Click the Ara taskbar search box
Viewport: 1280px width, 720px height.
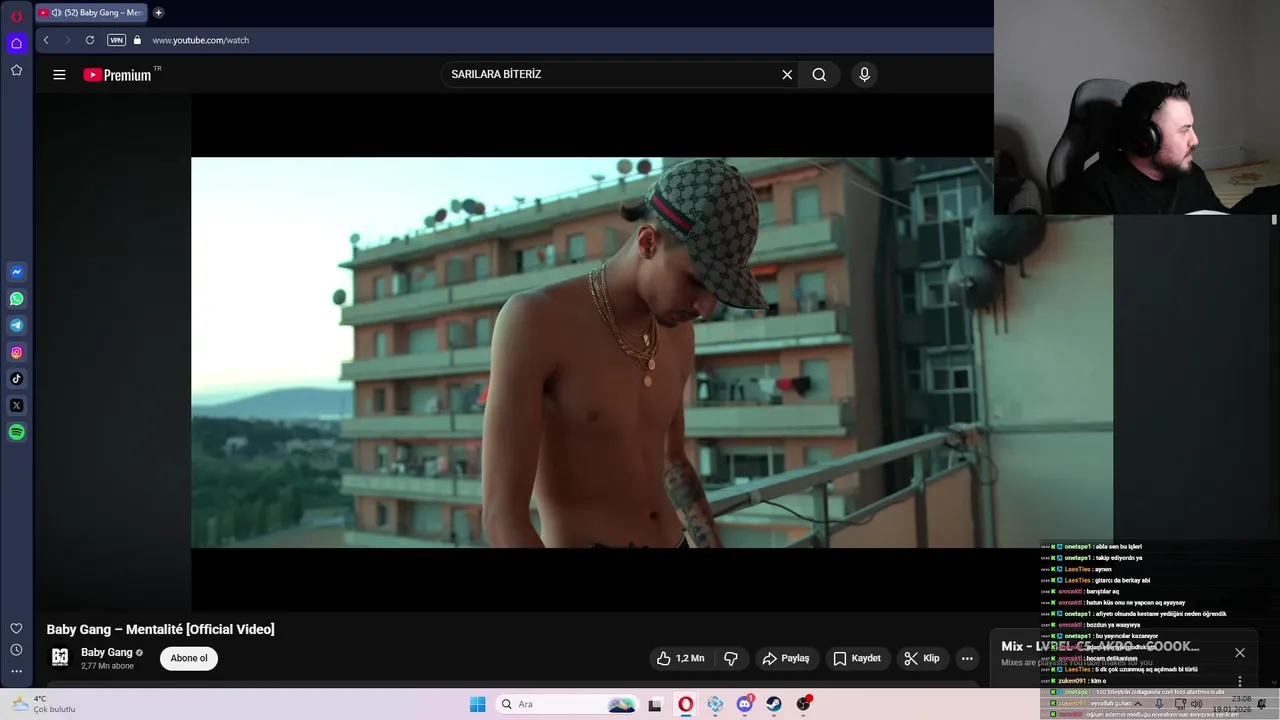pyautogui.click(x=567, y=704)
